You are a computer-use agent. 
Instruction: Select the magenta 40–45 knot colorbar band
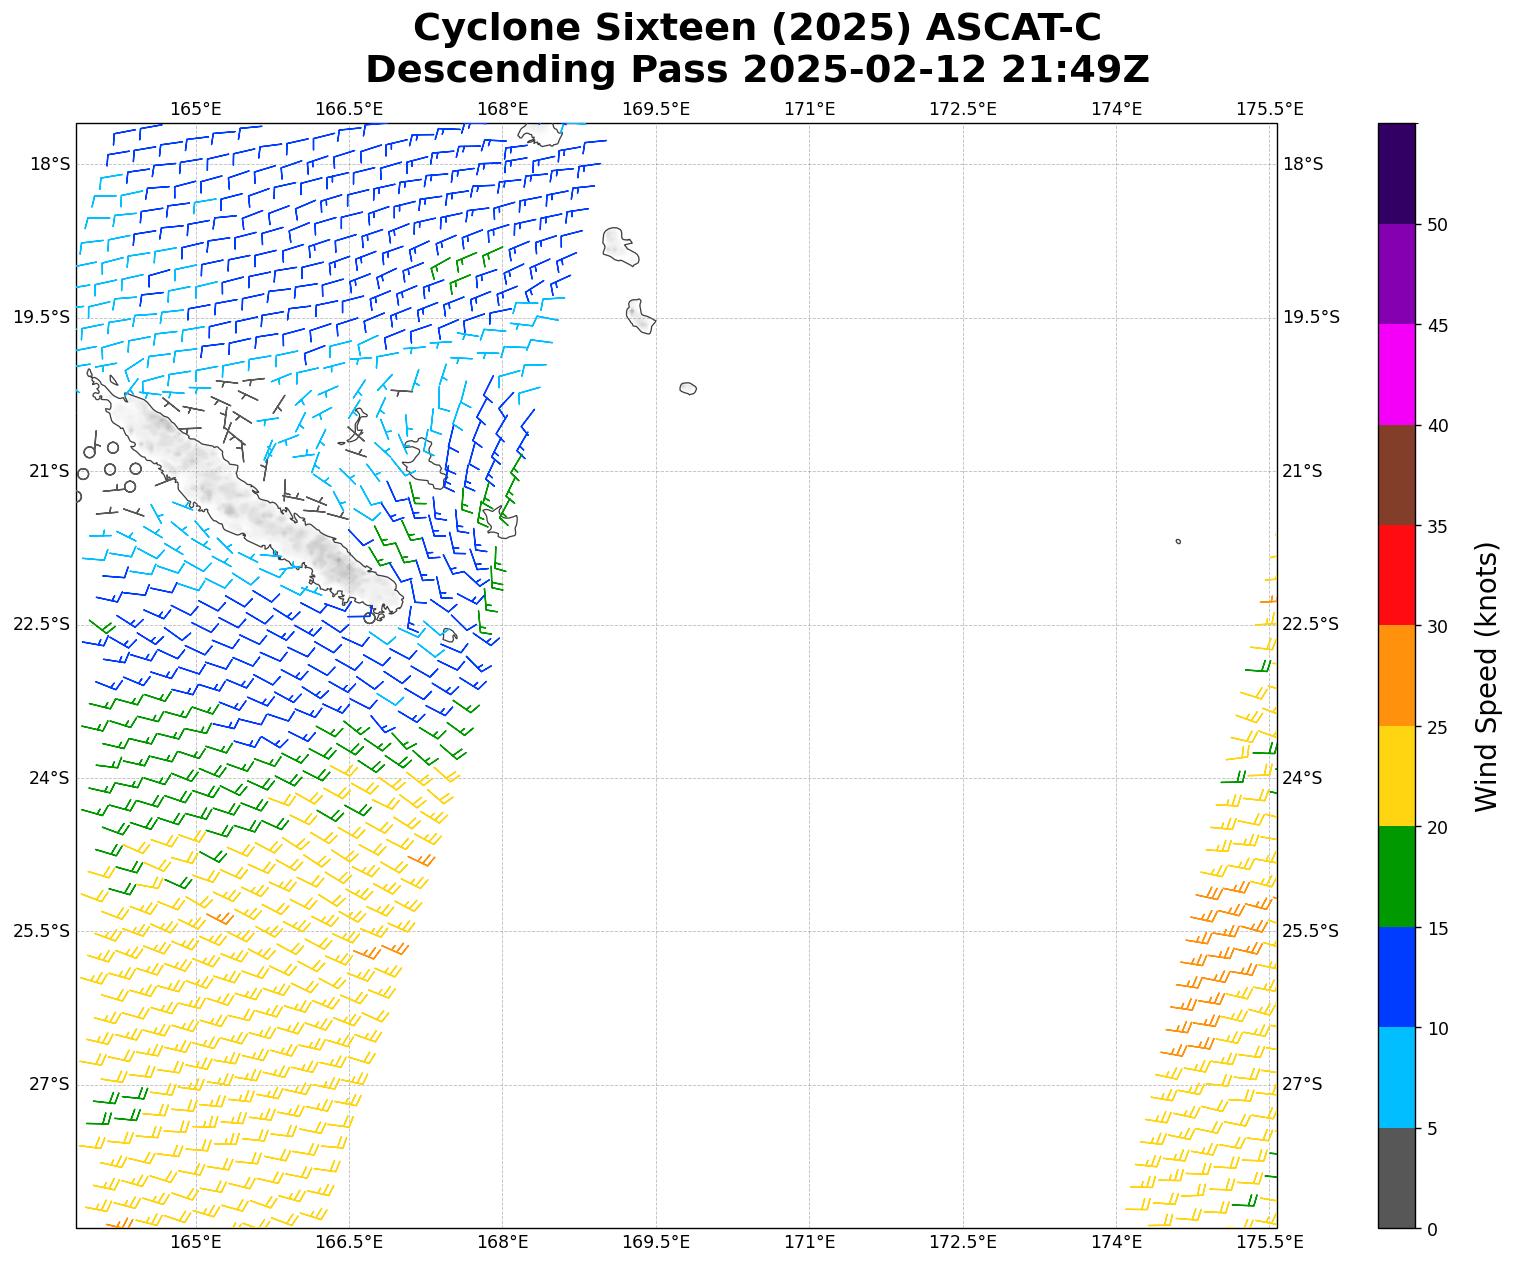1396,374
